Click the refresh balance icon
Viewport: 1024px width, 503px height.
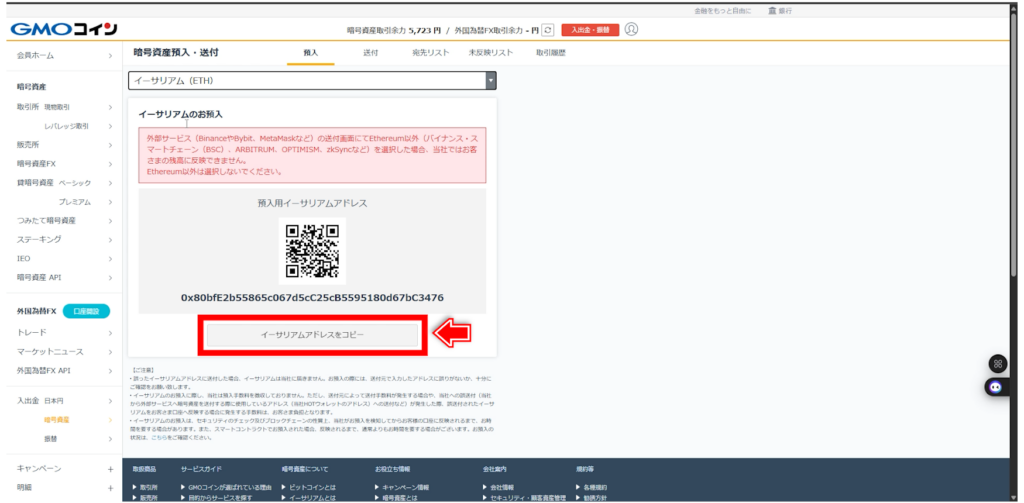(x=548, y=30)
